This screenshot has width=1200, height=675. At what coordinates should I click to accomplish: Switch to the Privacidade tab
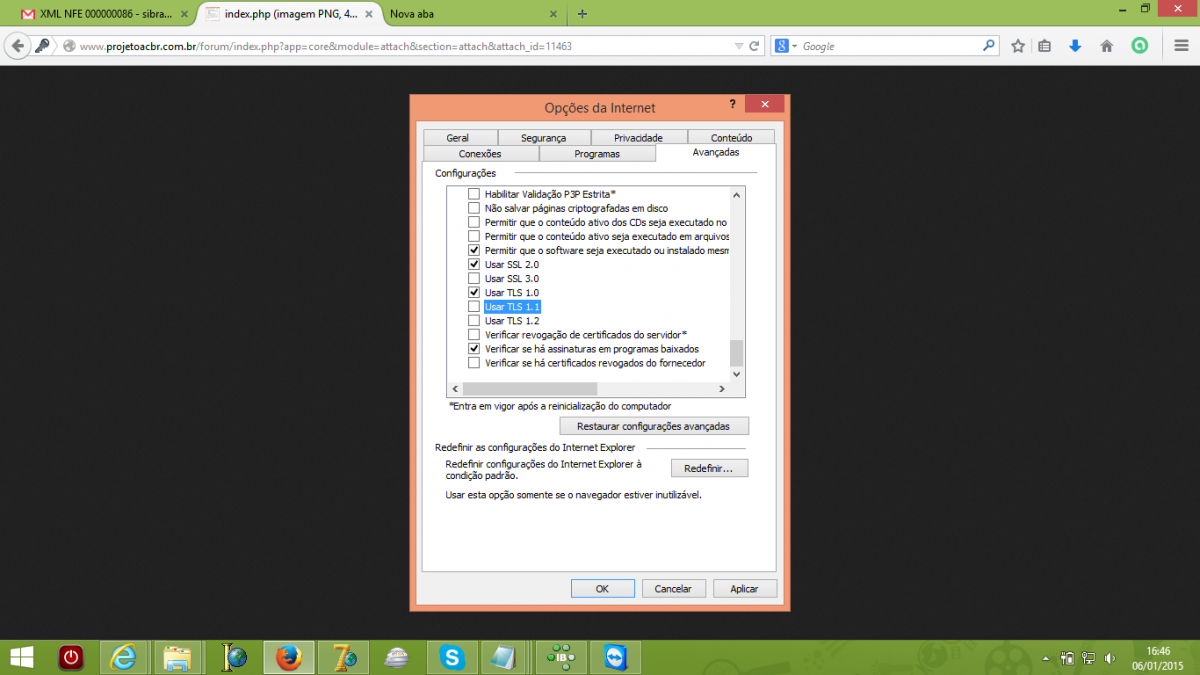pyautogui.click(x=638, y=138)
